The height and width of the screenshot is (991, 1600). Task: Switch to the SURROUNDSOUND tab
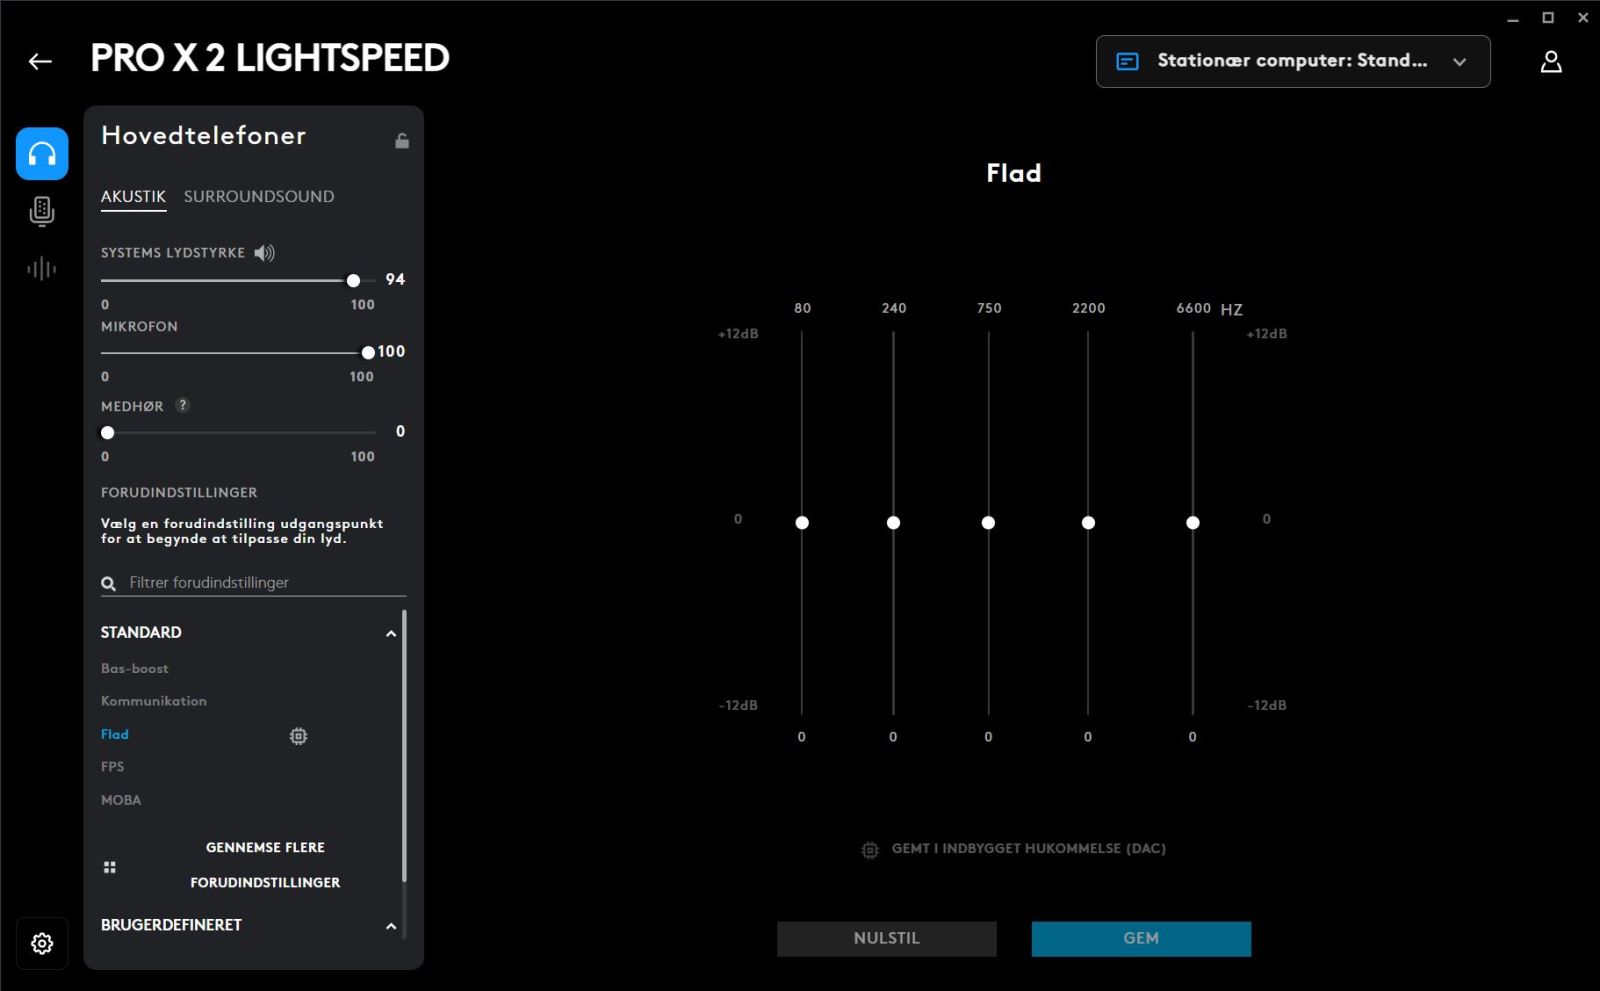(259, 197)
